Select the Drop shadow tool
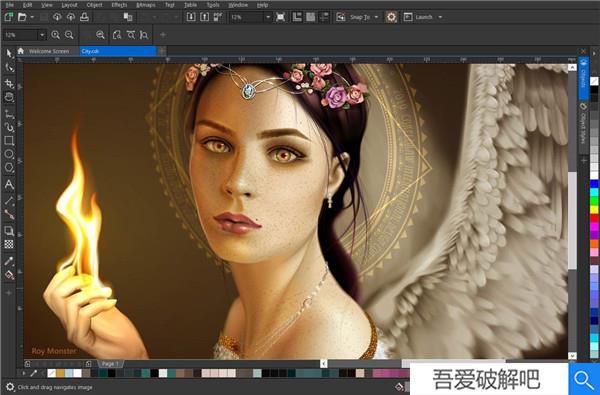The image size is (600, 395). (x=9, y=230)
